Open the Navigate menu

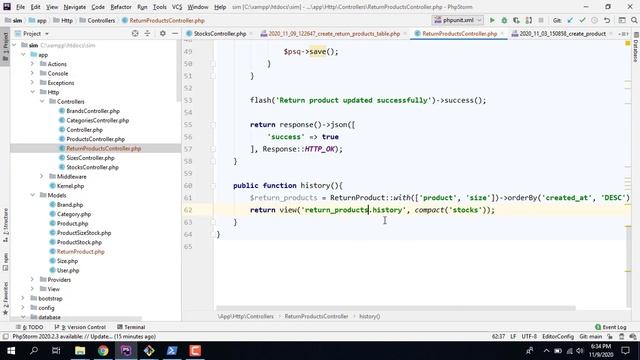click(x=75, y=7)
